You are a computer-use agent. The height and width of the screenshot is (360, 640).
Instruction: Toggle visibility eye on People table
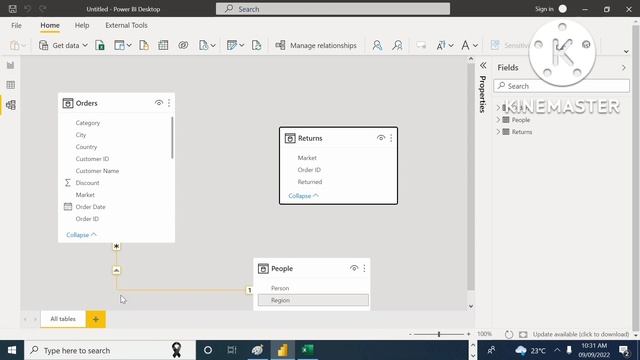[x=354, y=268]
